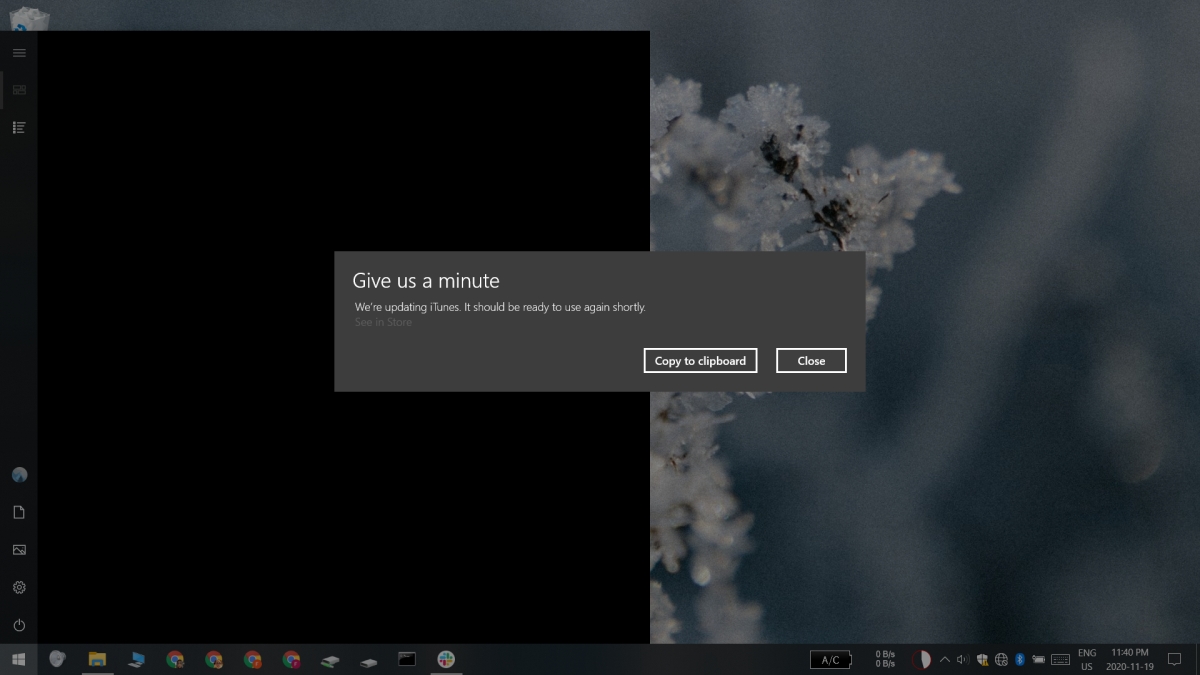Open the network globe tray icon
The height and width of the screenshot is (675, 1200).
pyautogui.click(x=1001, y=660)
